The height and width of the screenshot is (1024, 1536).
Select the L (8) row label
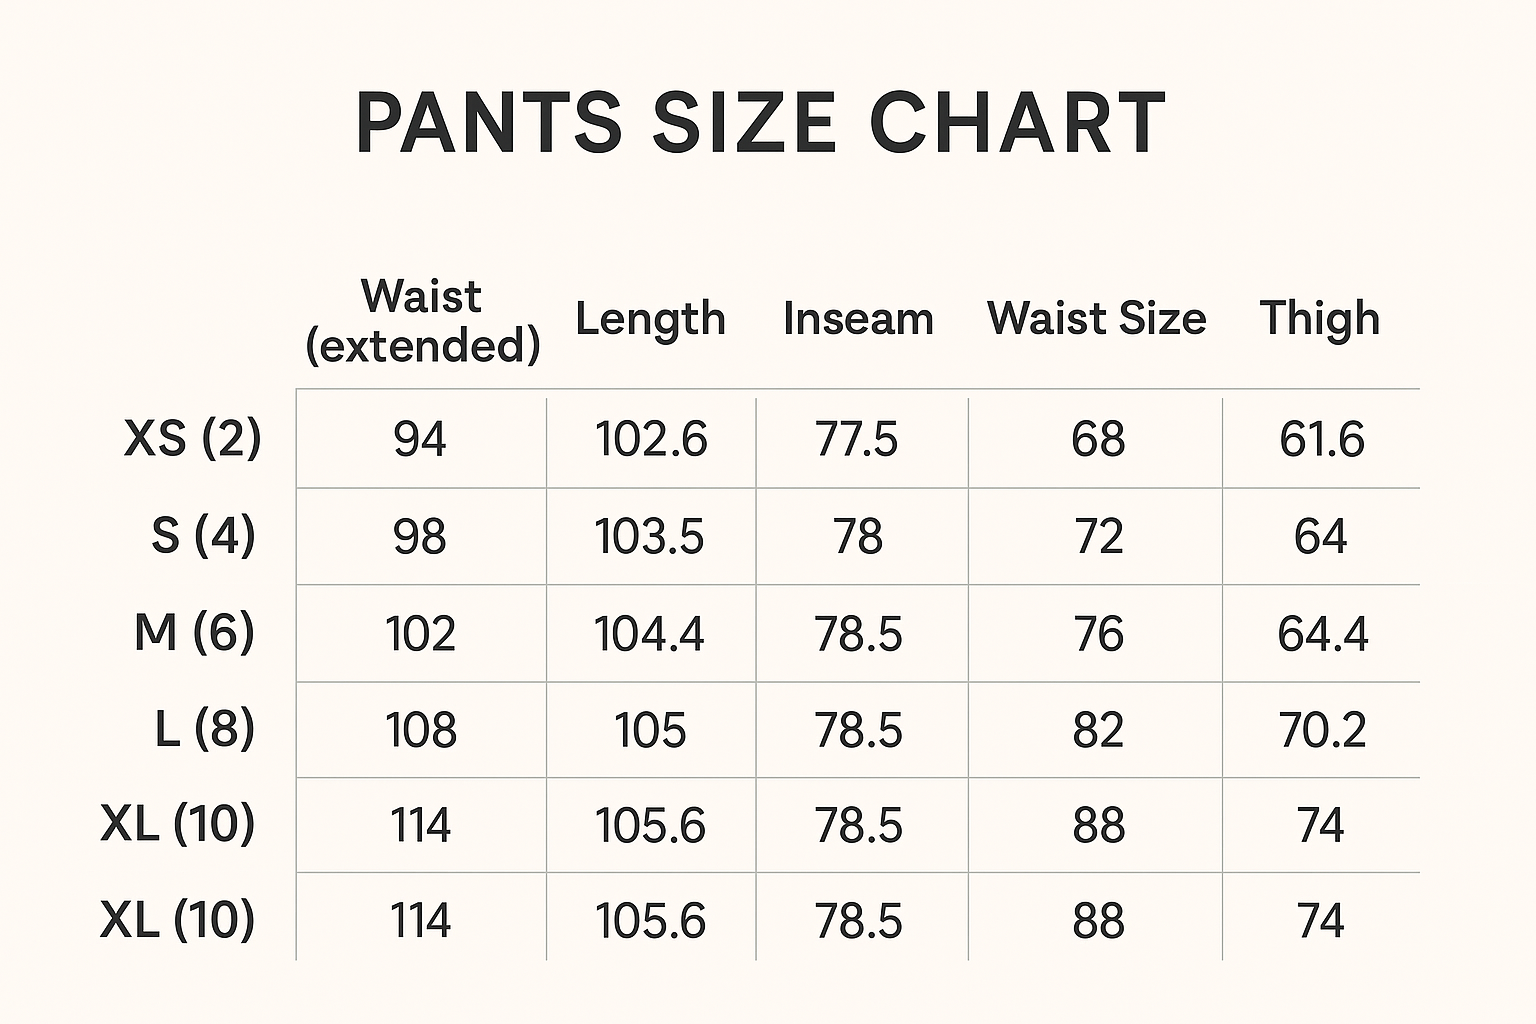coord(205,729)
